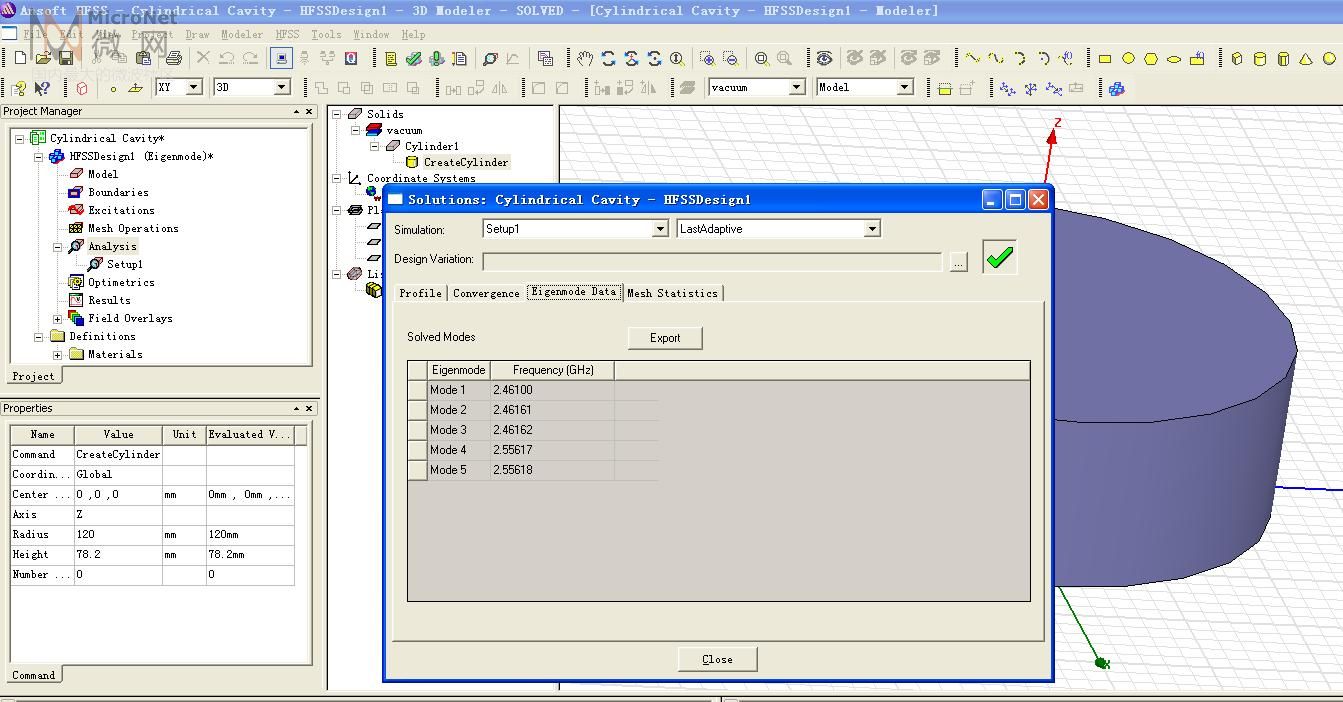The height and width of the screenshot is (702, 1343).
Task: Click the Frequency (GHz) column header
Action: click(552, 370)
